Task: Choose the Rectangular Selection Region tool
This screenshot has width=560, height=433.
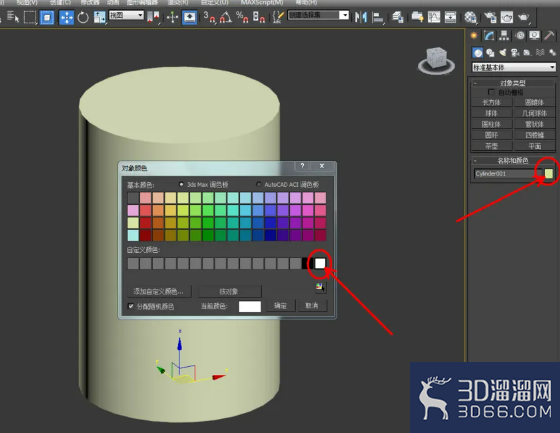Action: pos(30,17)
